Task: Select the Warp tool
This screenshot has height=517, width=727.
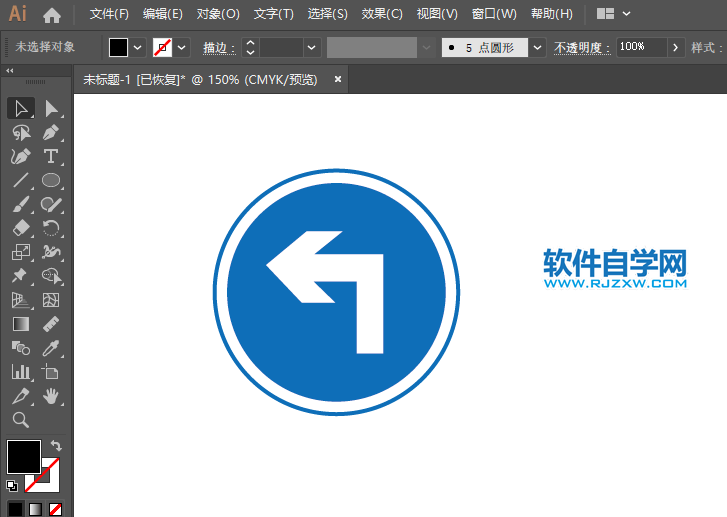Action: tap(51, 252)
